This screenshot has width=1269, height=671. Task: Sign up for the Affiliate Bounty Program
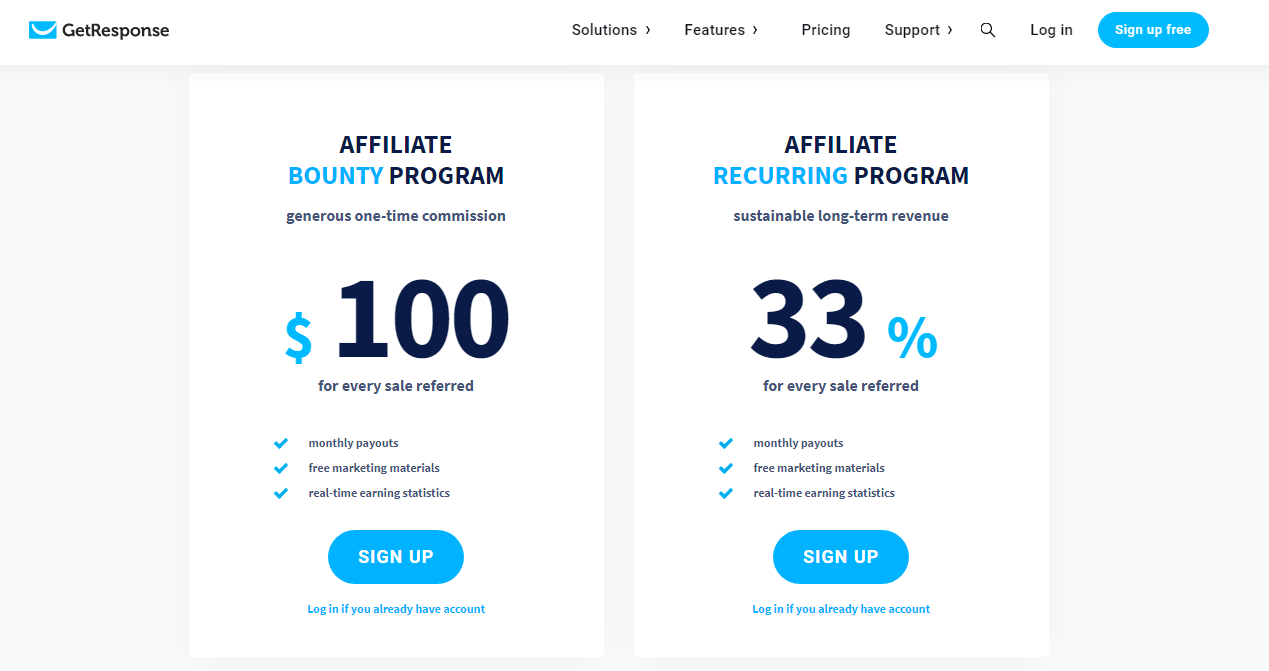[396, 557]
